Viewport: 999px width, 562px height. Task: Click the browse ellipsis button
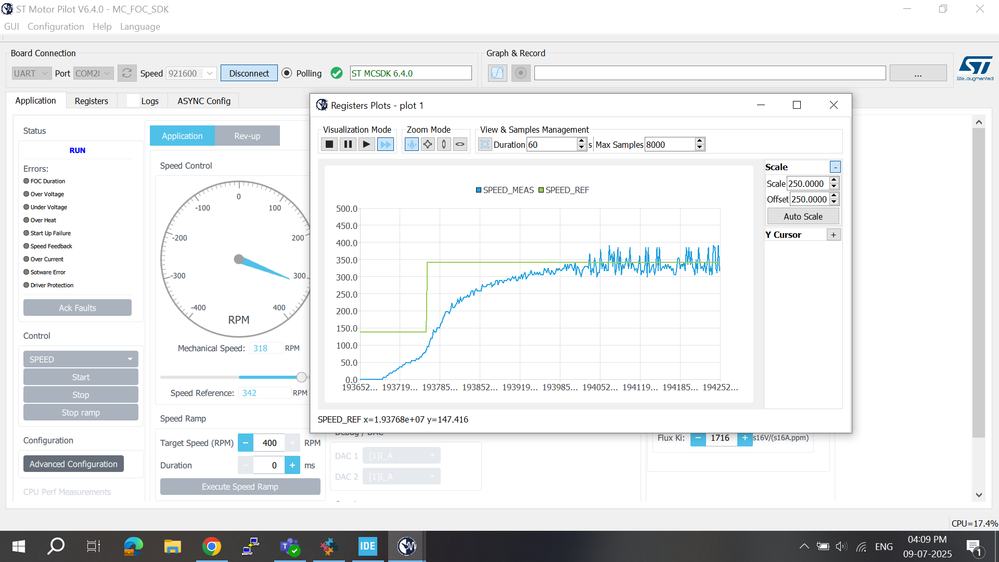point(918,73)
